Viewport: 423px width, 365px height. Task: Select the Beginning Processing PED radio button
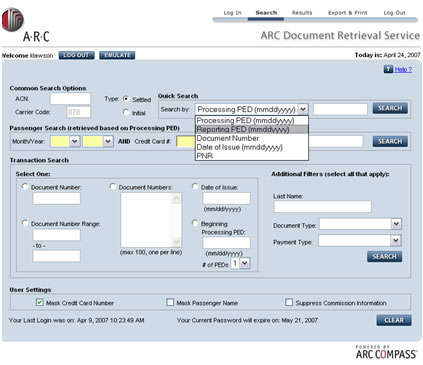click(x=195, y=223)
